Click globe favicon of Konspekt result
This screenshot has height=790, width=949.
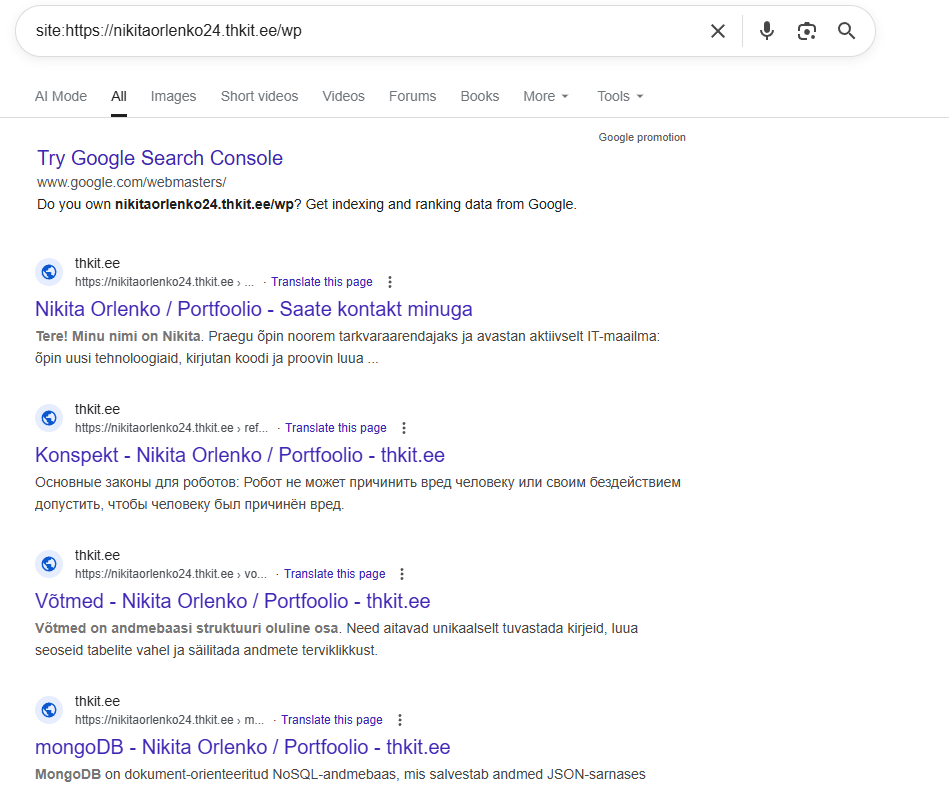pos(49,418)
